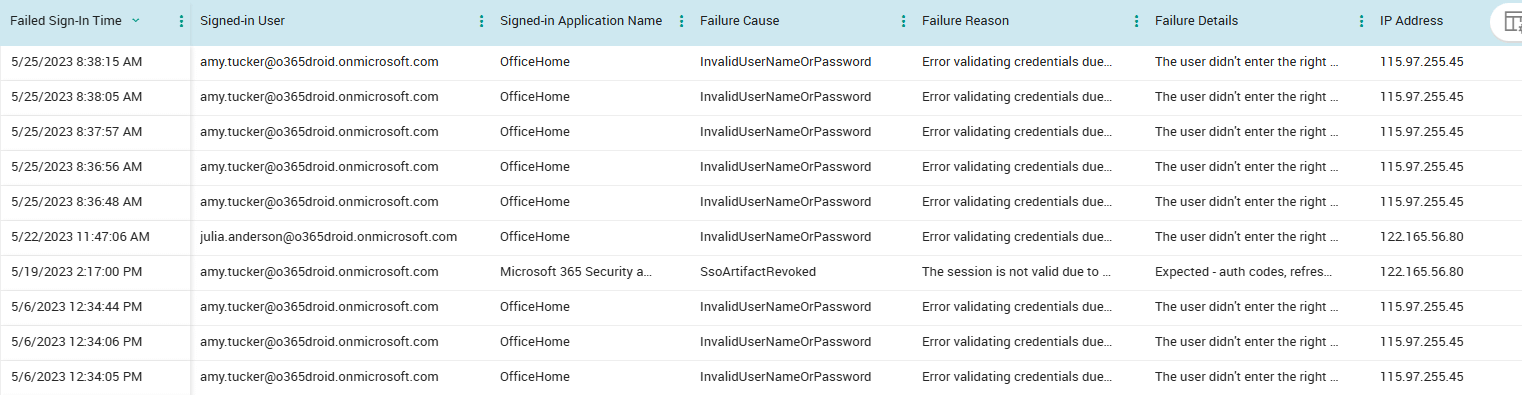Click Error validating credentials in 12:34:06 PM row
Image resolution: width=1522 pixels, height=395 pixels.
[1017, 342]
